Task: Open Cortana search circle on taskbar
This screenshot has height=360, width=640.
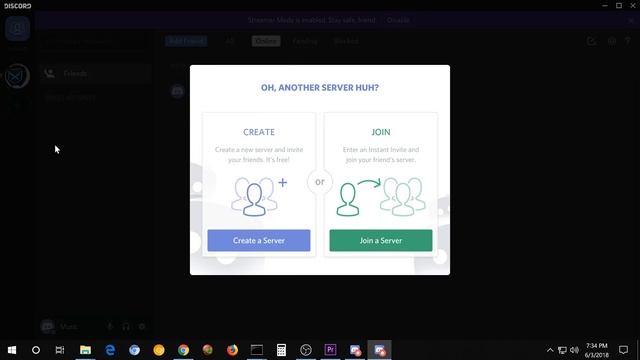Action: (36, 350)
